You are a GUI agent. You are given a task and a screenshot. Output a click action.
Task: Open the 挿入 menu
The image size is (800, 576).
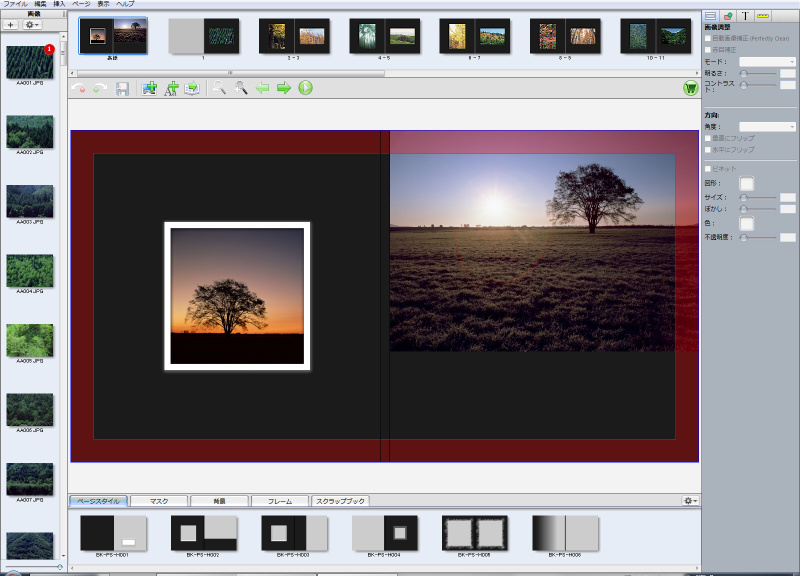[61, 4]
